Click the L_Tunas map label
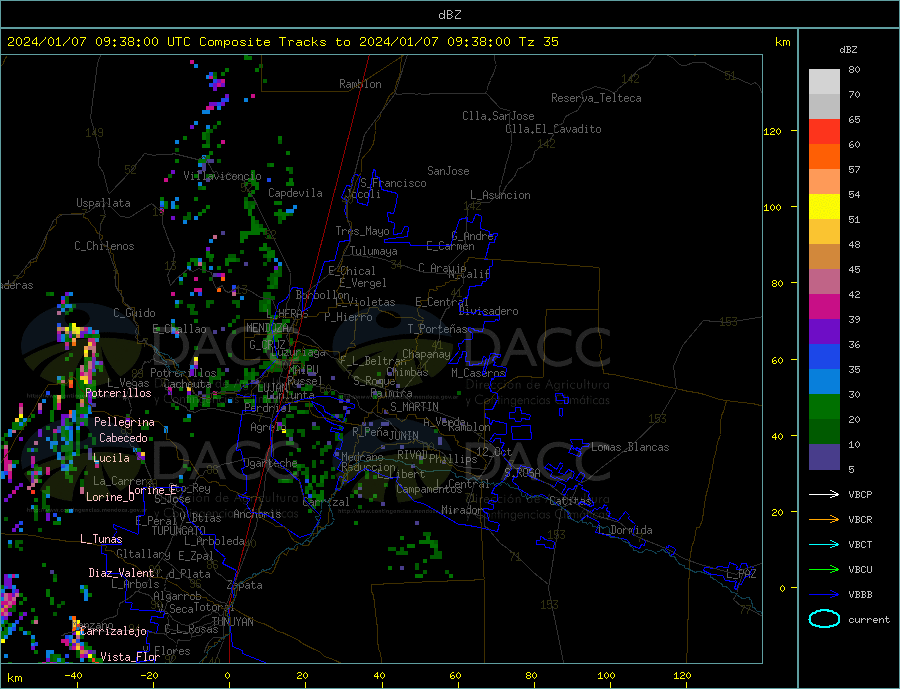The width and height of the screenshot is (900, 689). pos(101,539)
